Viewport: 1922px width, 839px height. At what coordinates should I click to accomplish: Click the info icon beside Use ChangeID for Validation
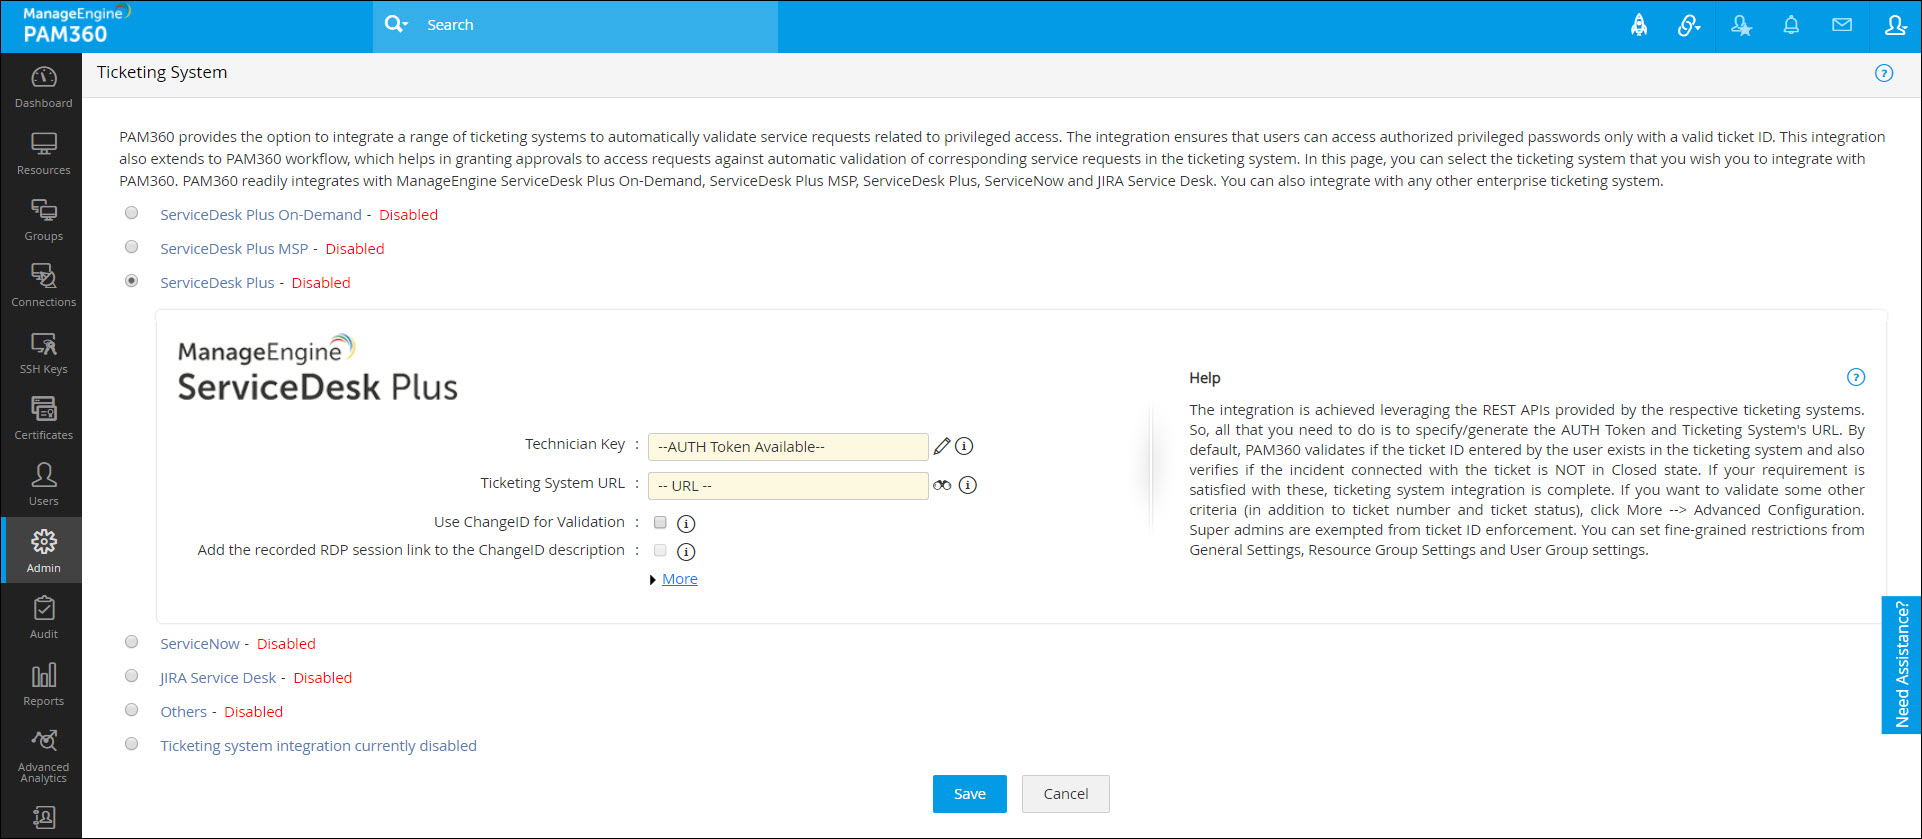click(686, 523)
